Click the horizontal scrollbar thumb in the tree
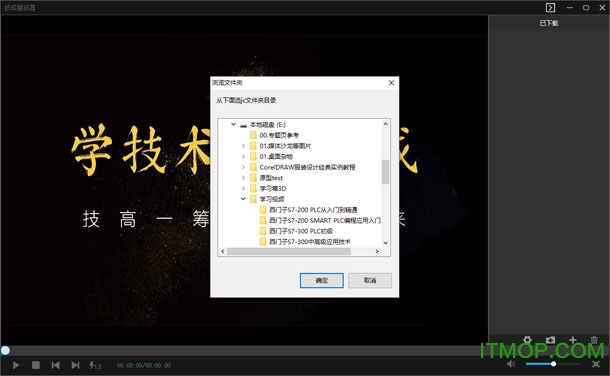The height and width of the screenshot is (376, 610). [289, 252]
